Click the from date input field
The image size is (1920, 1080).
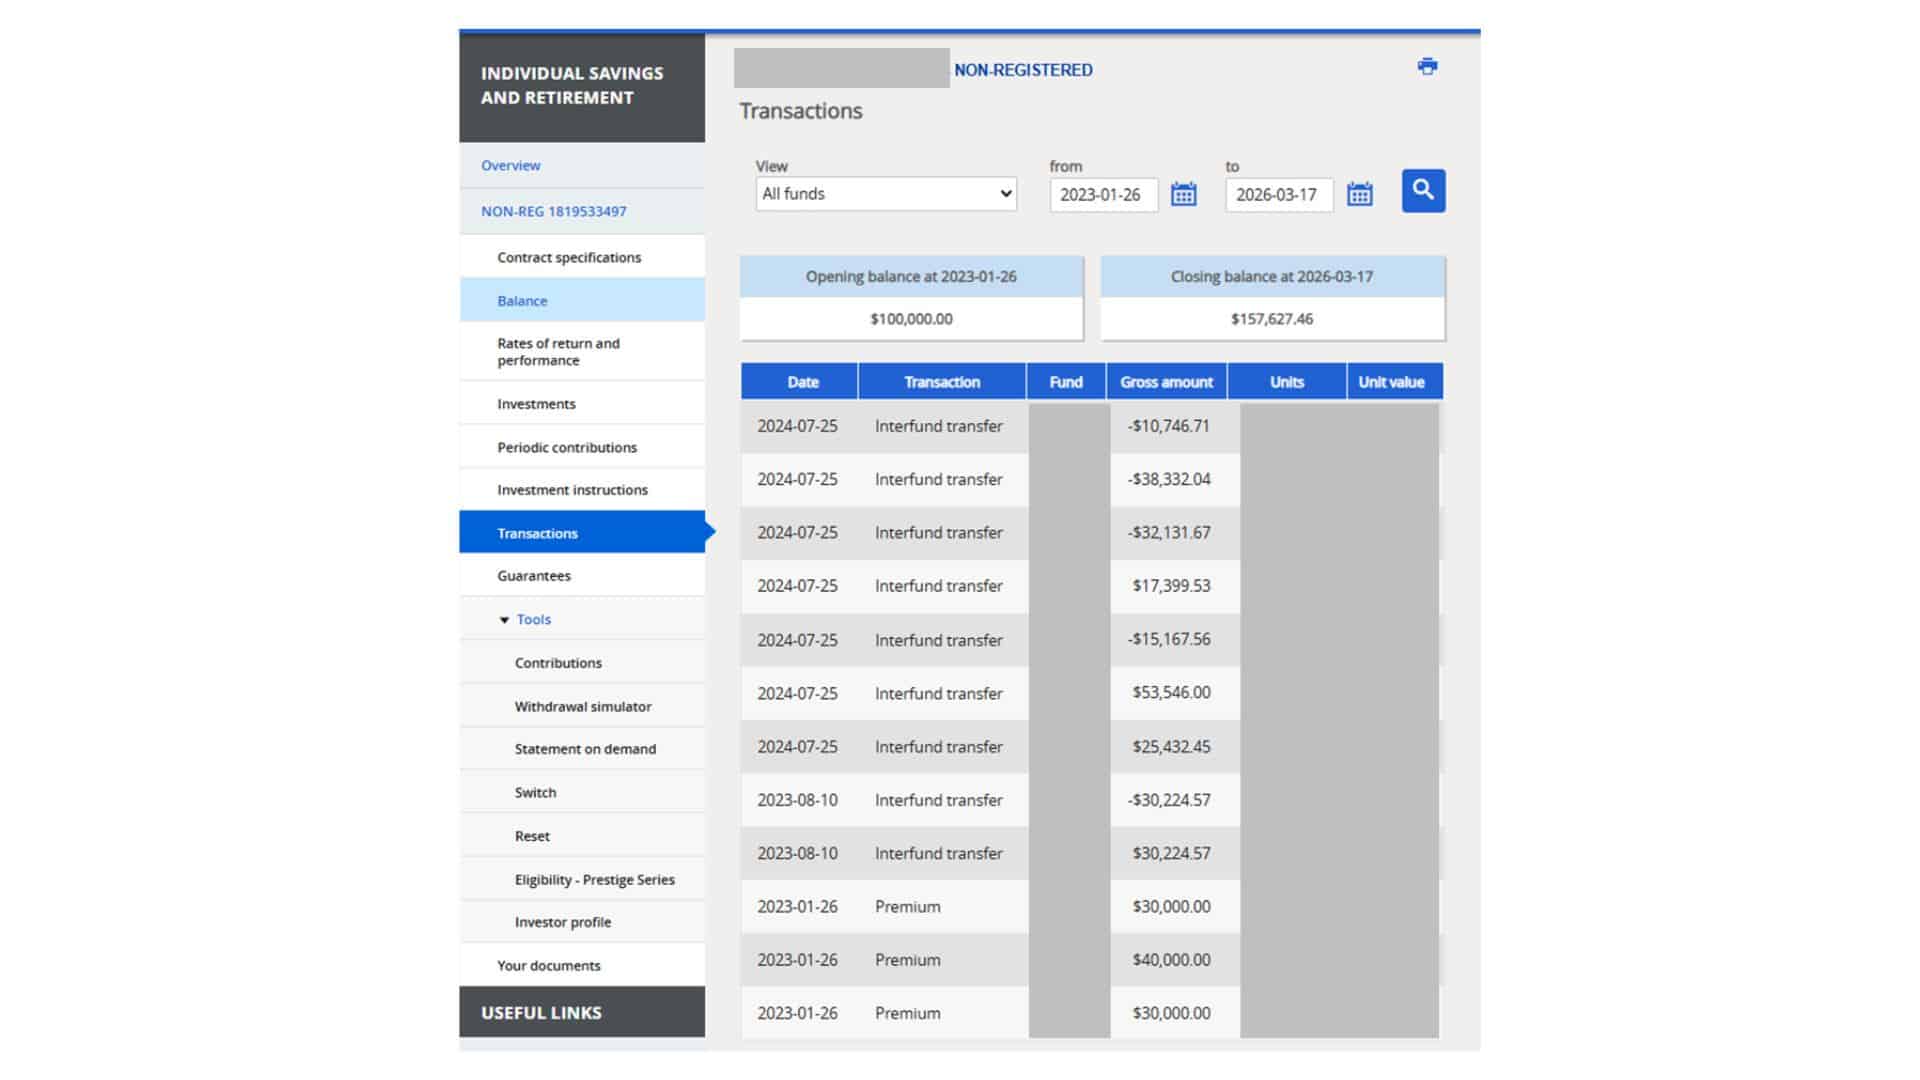[1102, 195]
